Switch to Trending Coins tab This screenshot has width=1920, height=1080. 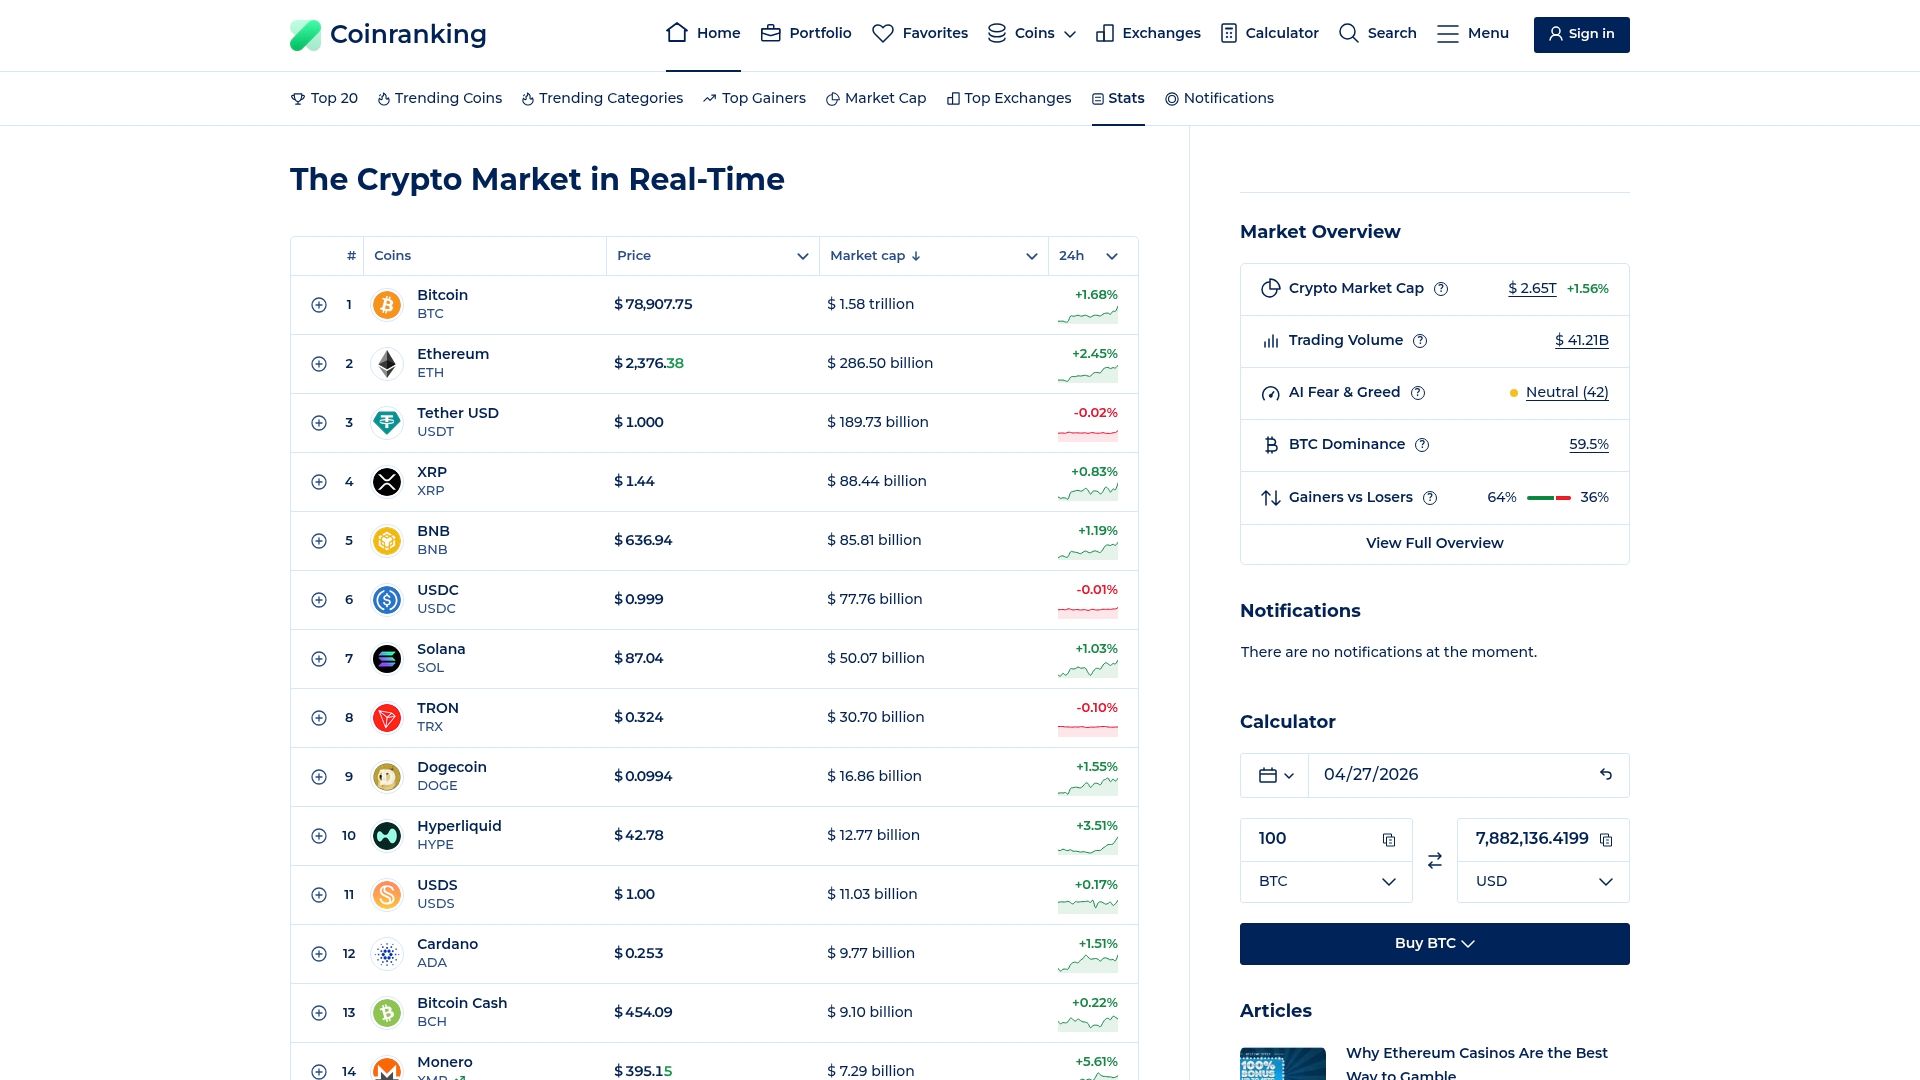(x=440, y=98)
